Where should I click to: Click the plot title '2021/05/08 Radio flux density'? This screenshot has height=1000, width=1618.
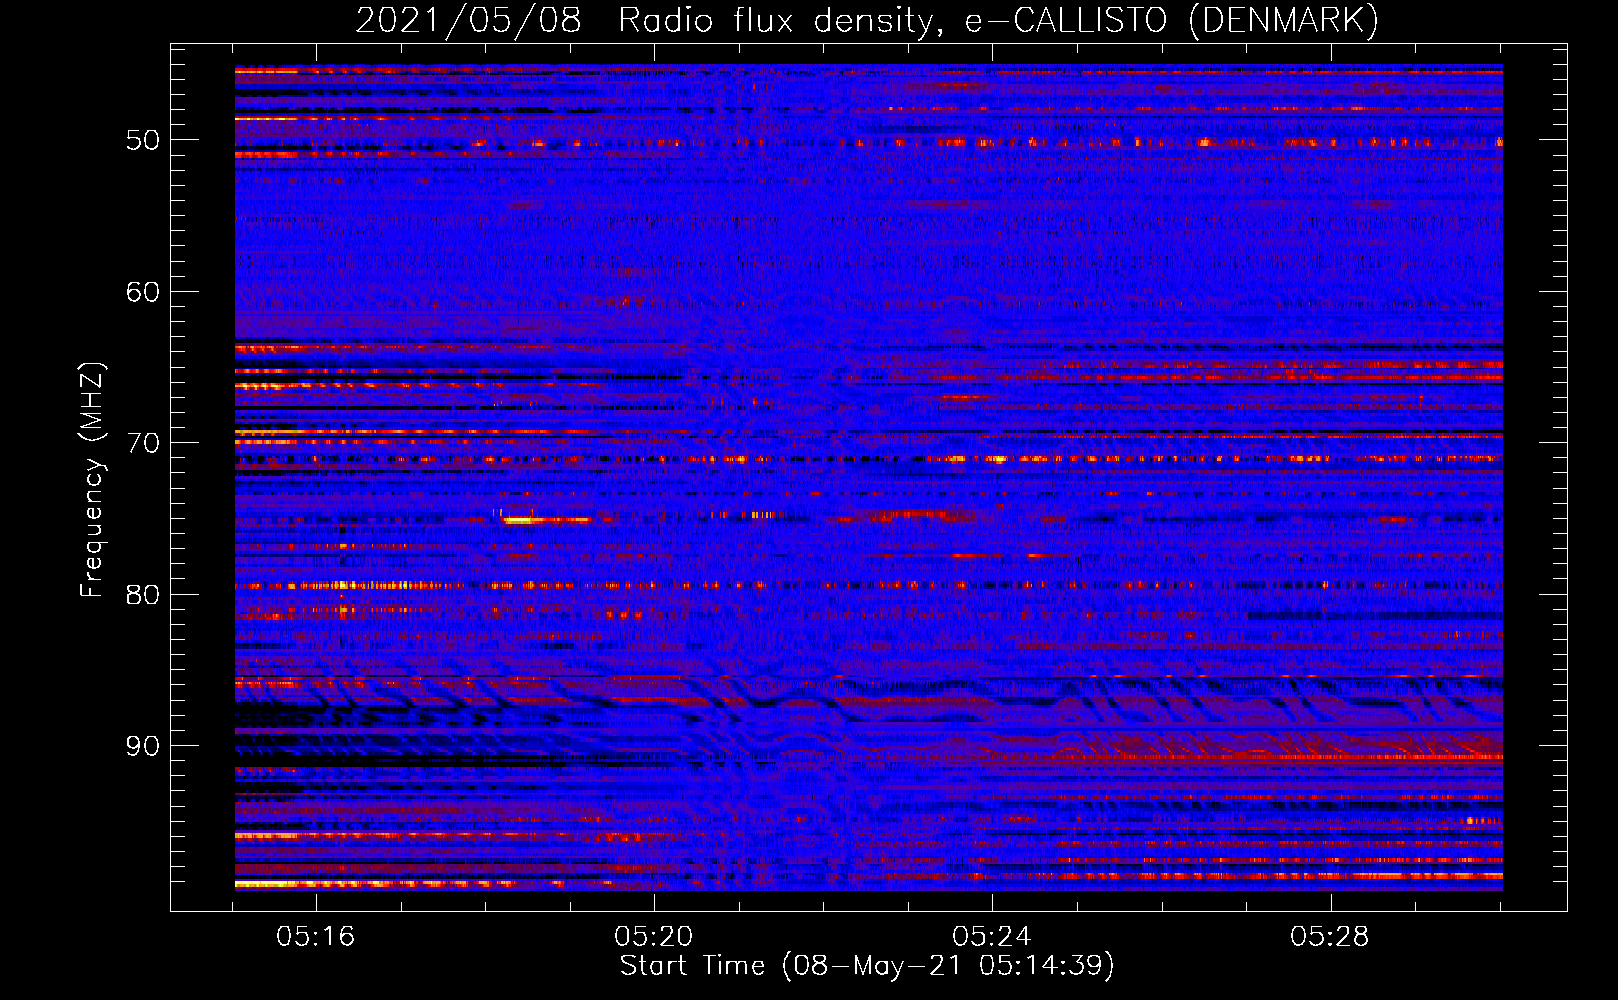[648, 21]
